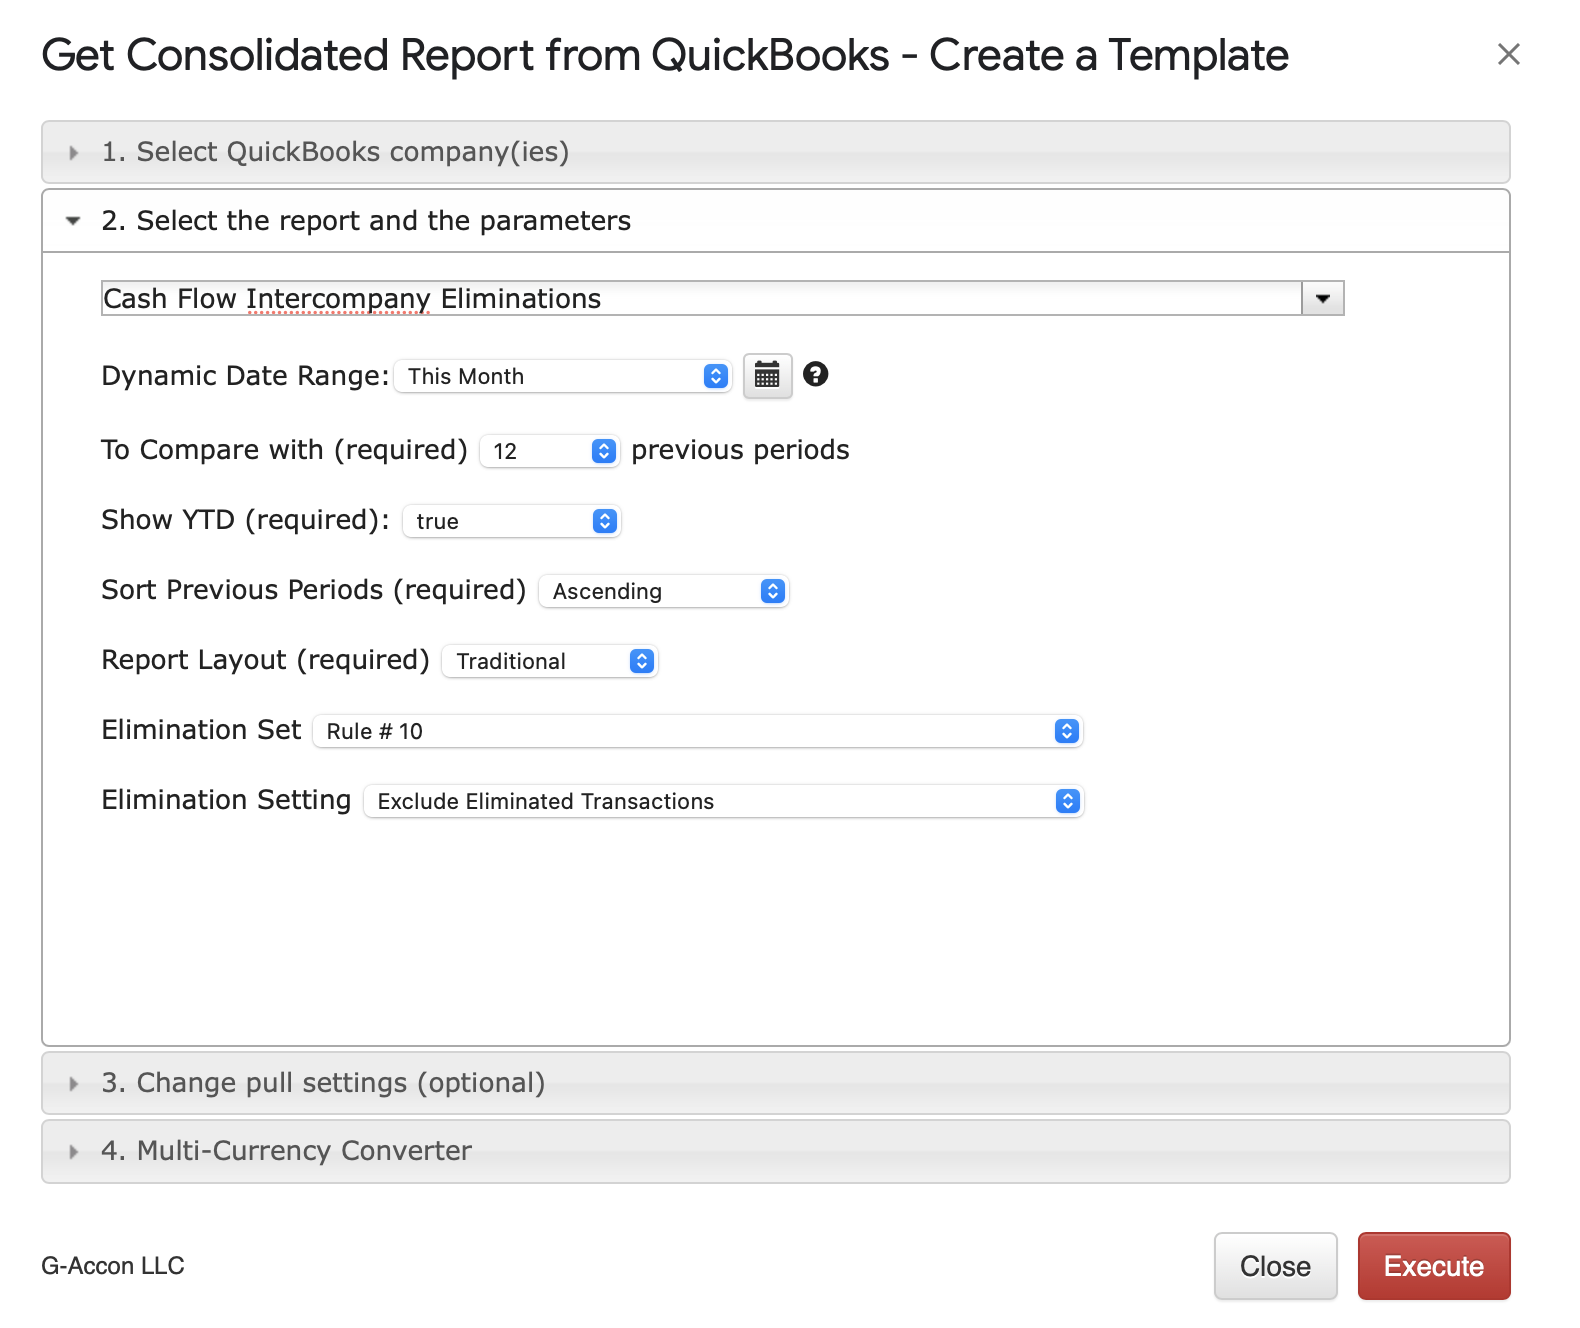
Task: Click the Cash Flow Intercompany Eliminations field
Action: pos(702,298)
